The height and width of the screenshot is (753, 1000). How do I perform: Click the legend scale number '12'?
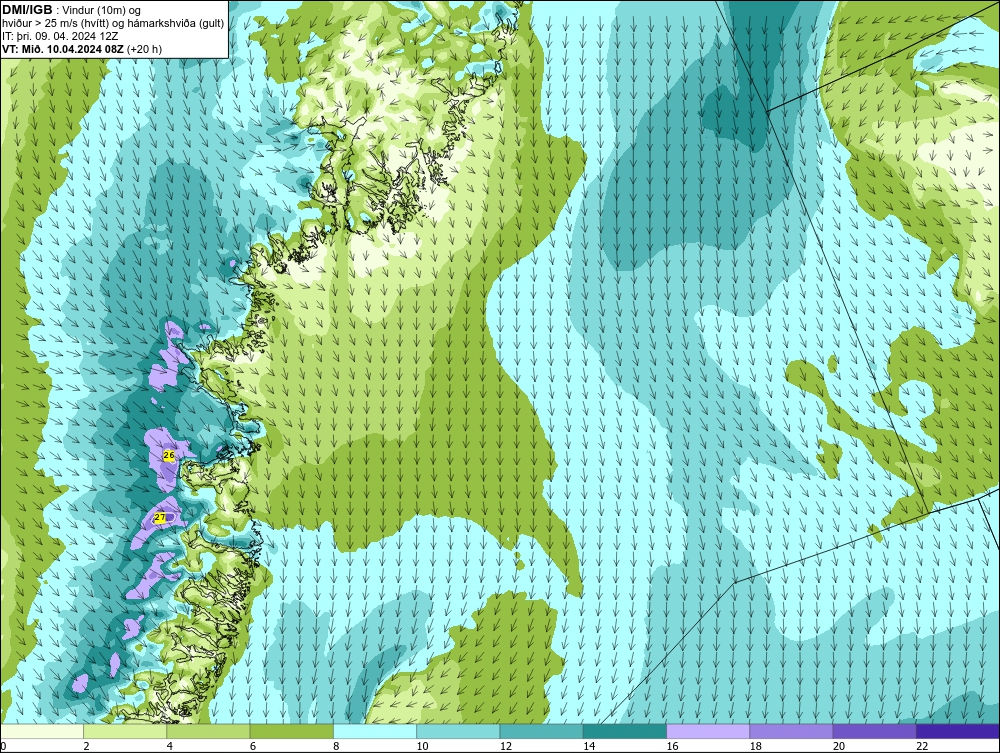506,747
